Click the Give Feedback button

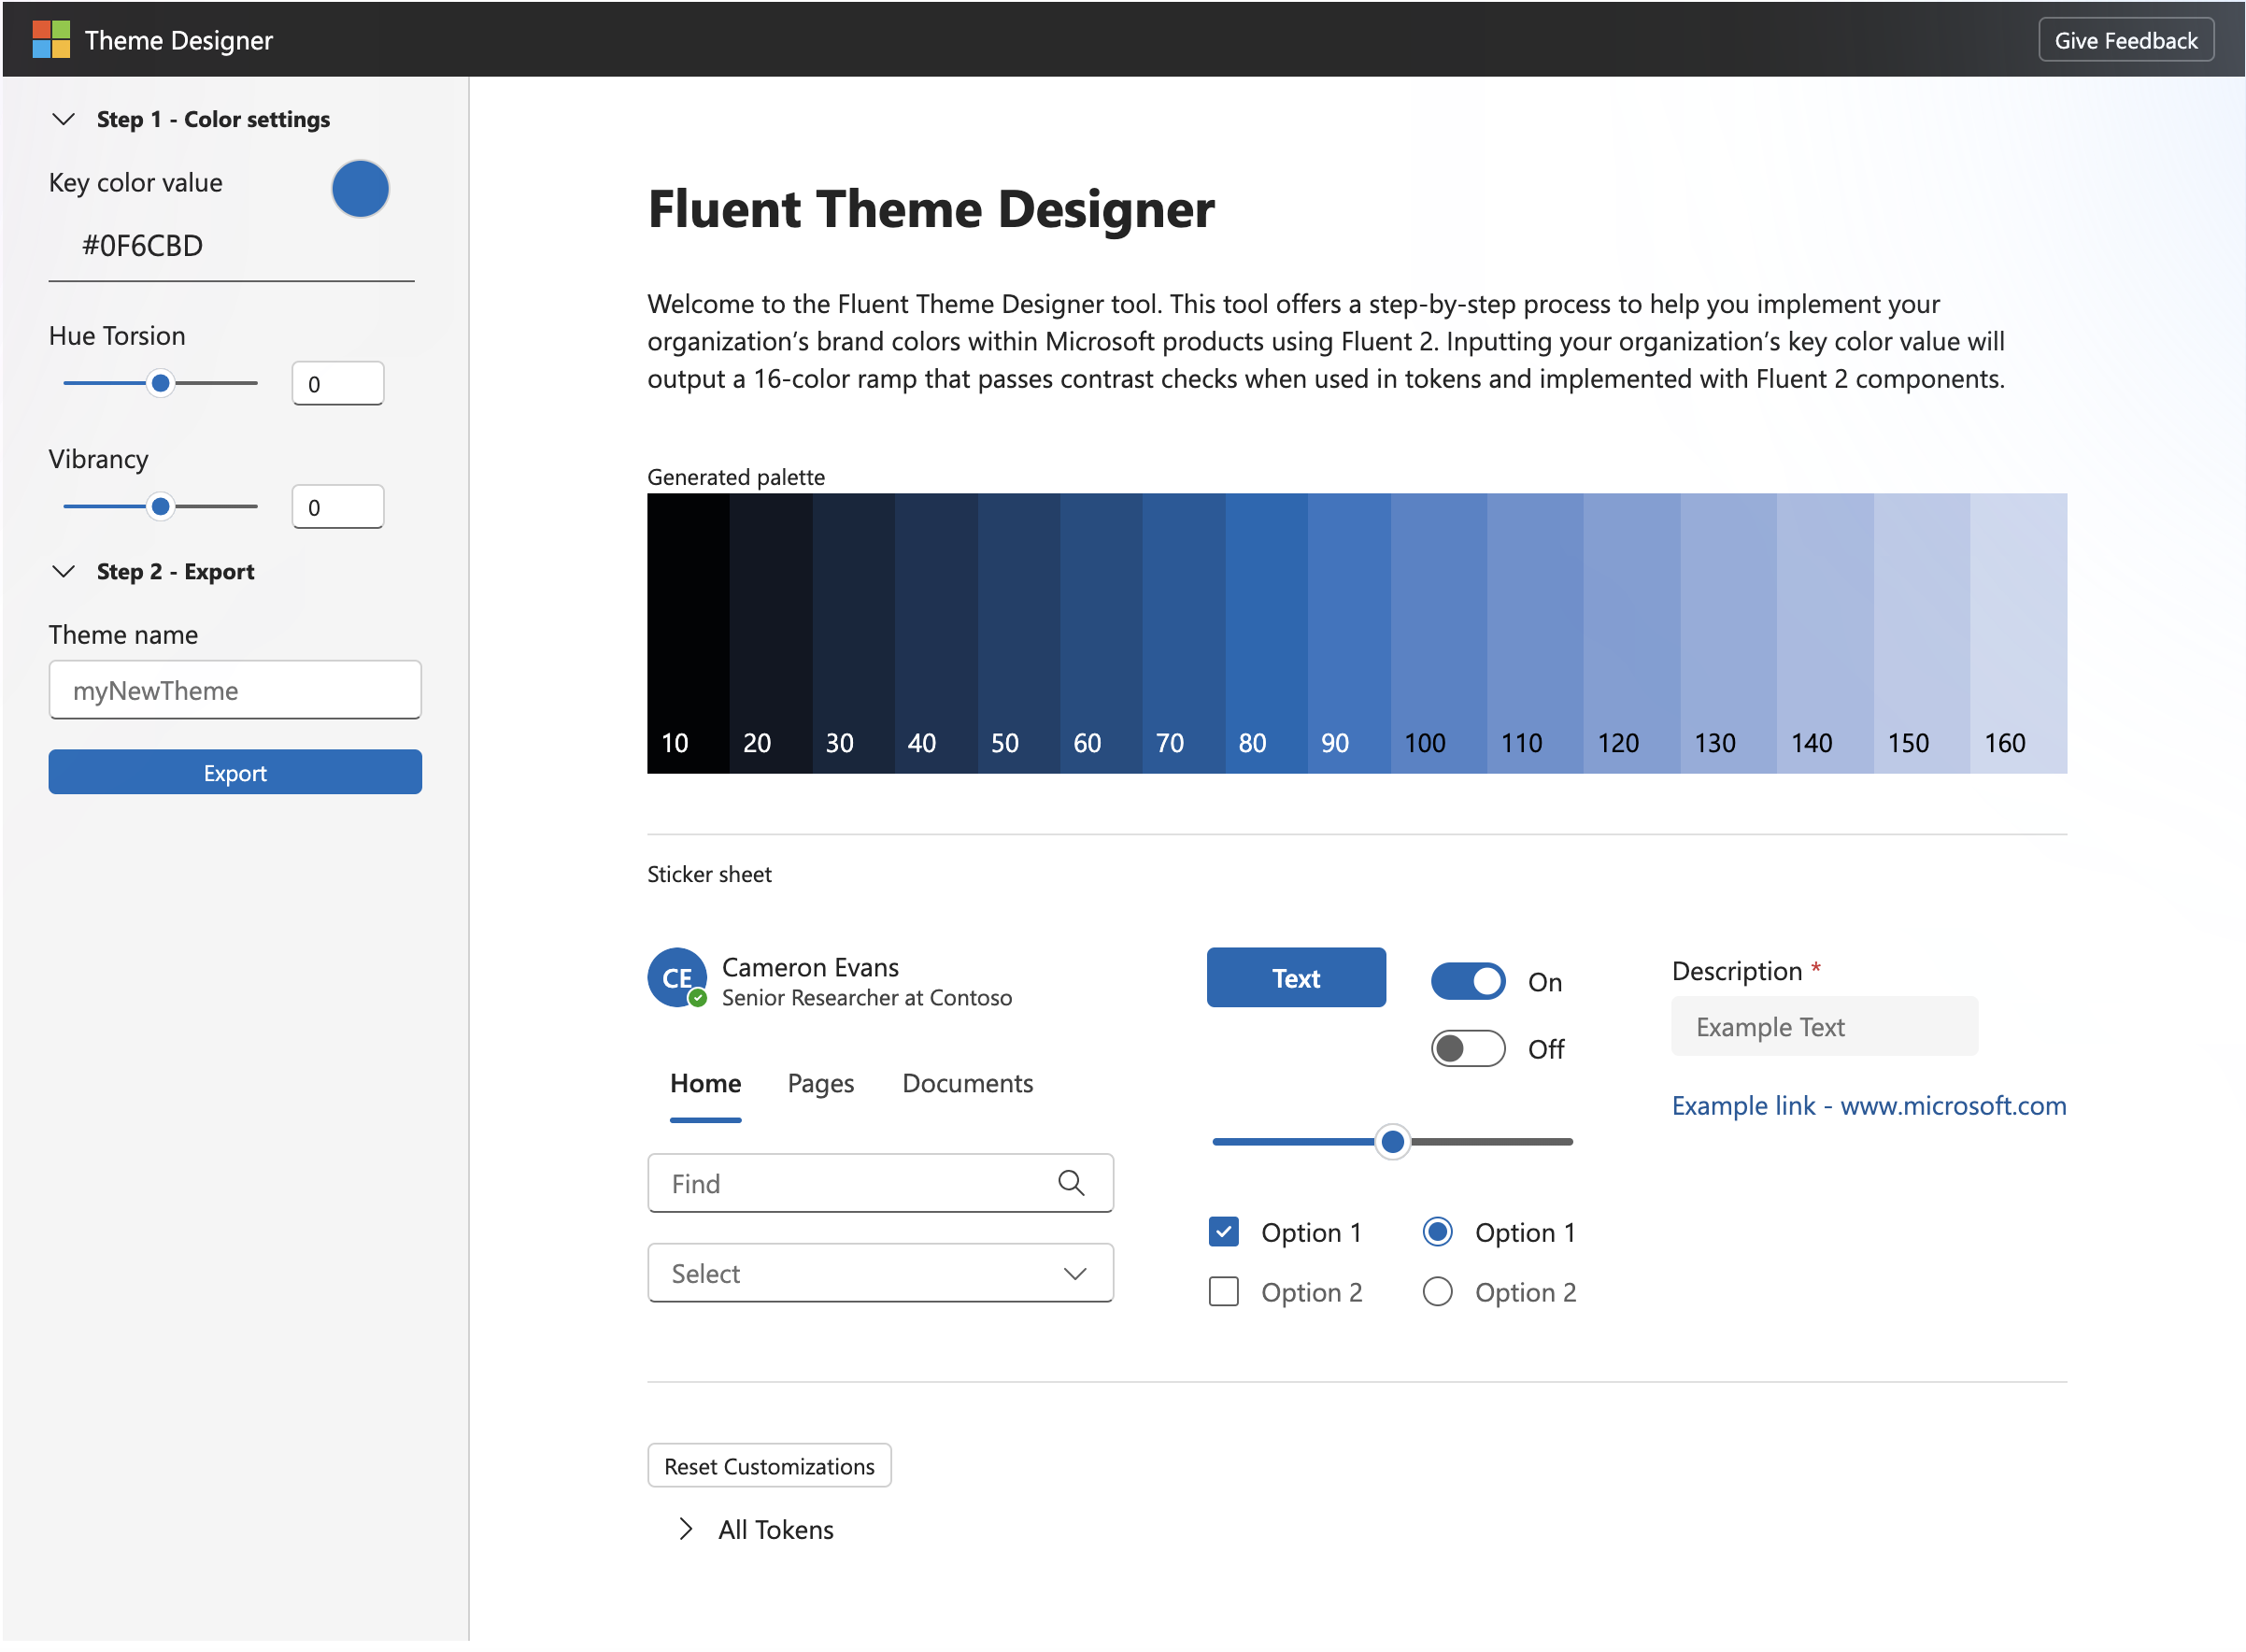(x=2125, y=40)
